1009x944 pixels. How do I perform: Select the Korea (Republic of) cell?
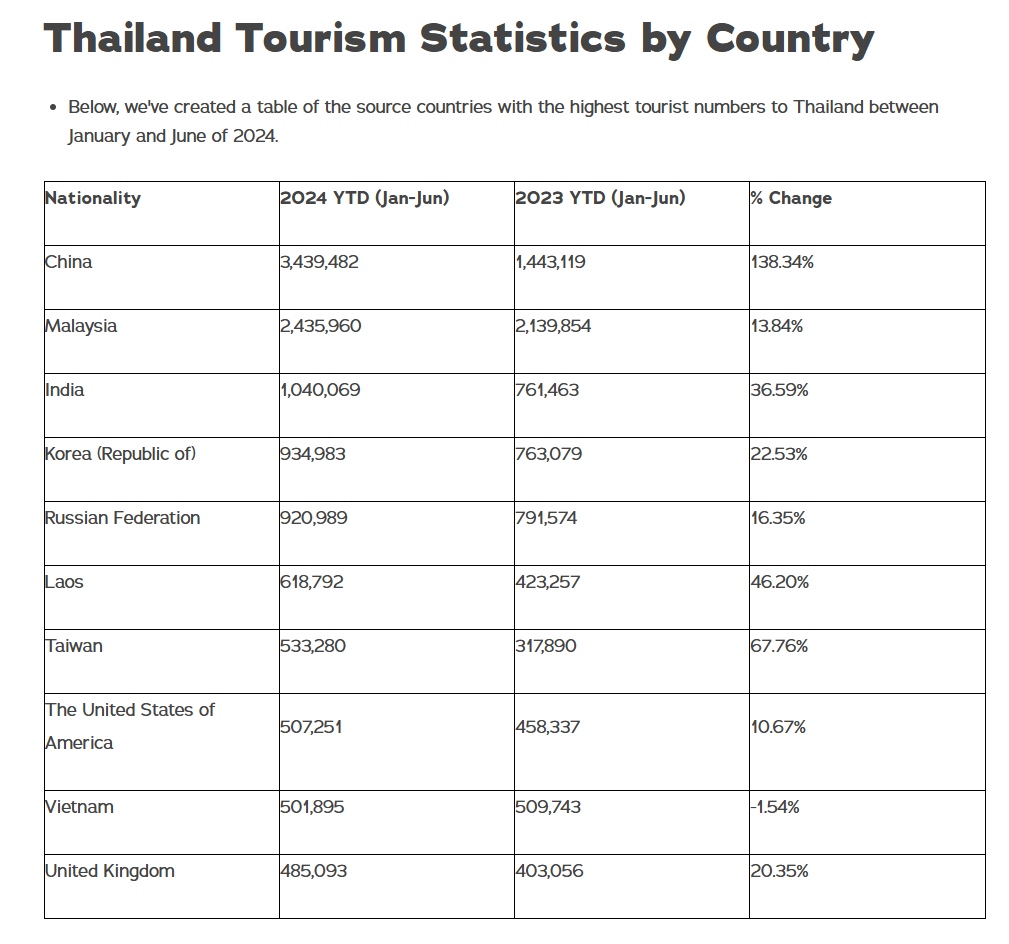[121, 454]
